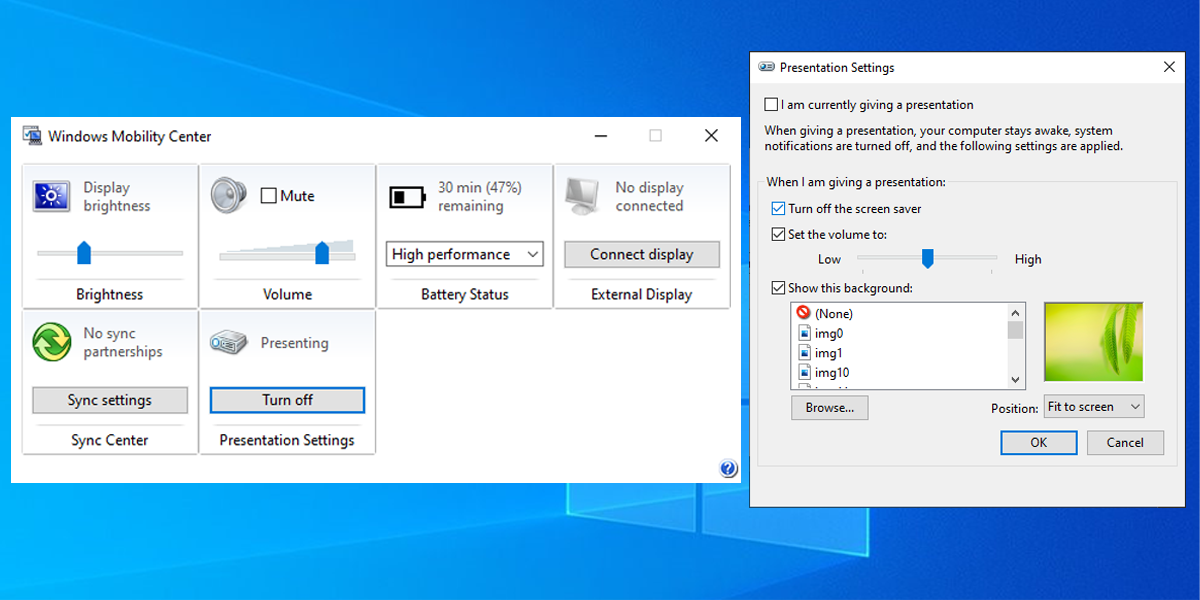1200x600 pixels.
Task: Enable 'I am currently giving a presentation'
Action: (771, 105)
